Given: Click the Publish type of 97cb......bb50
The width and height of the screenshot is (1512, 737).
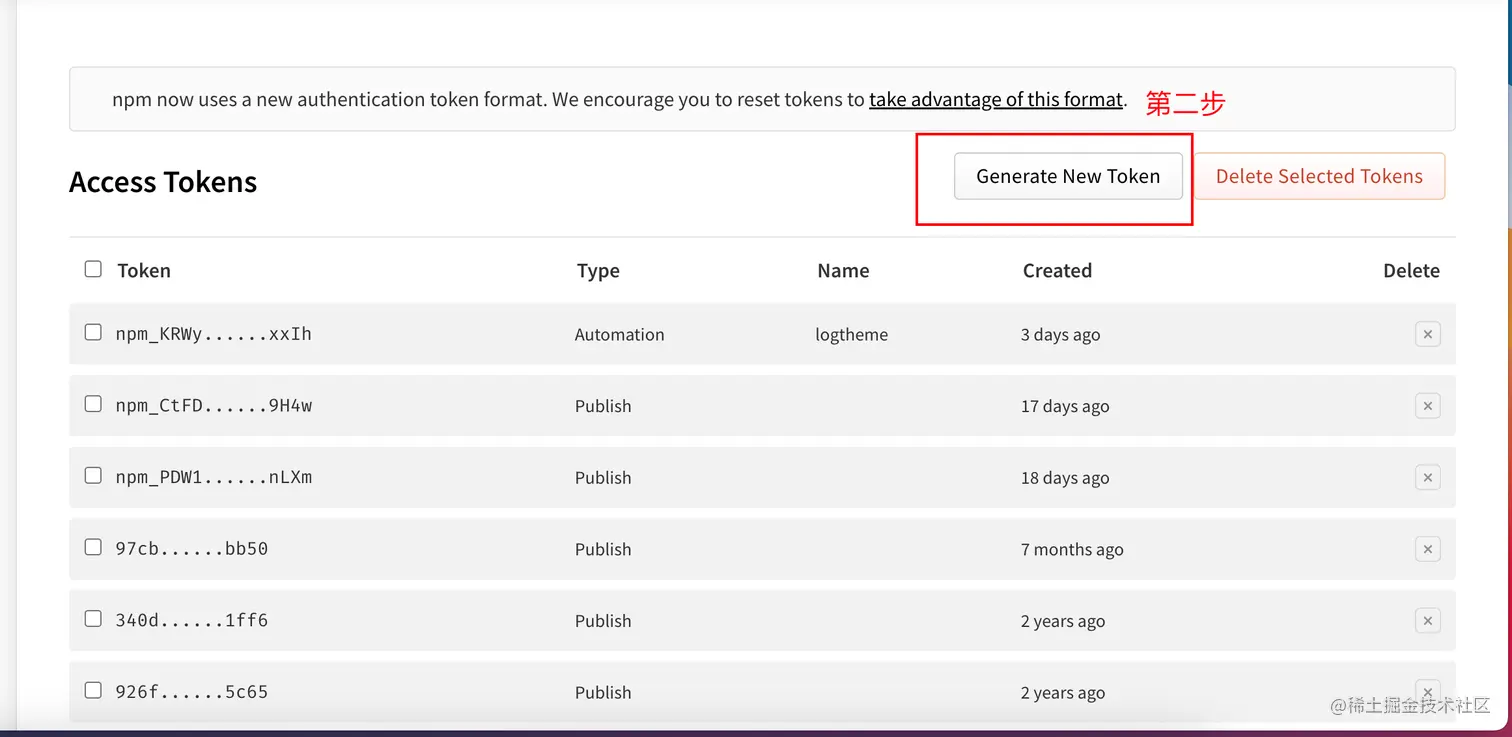Looking at the screenshot, I should click(x=603, y=549).
